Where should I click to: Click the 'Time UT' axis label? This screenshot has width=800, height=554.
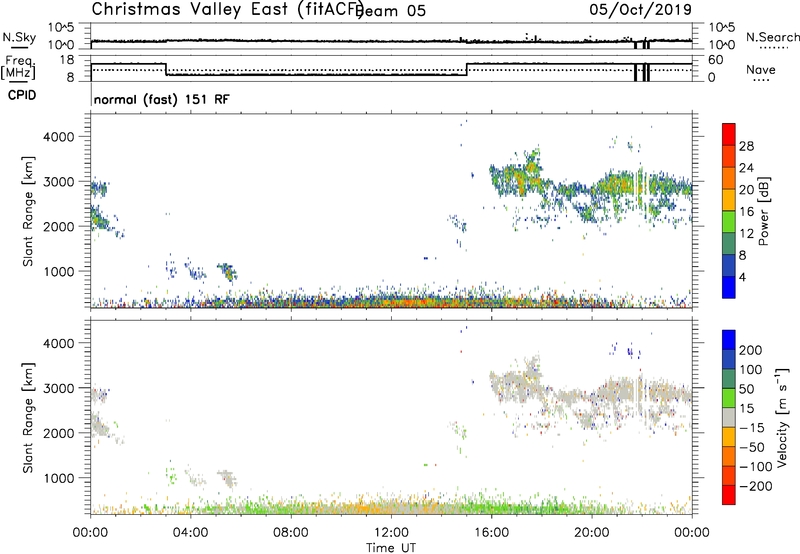tap(391, 548)
